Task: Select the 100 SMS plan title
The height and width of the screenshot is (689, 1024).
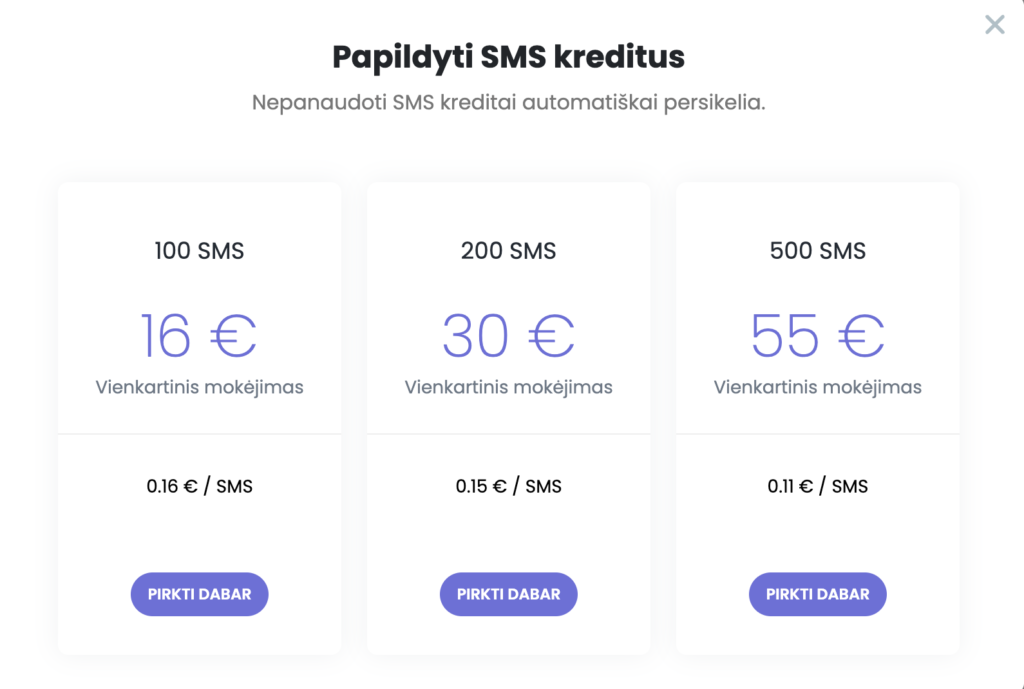Action: [x=199, y=251]
